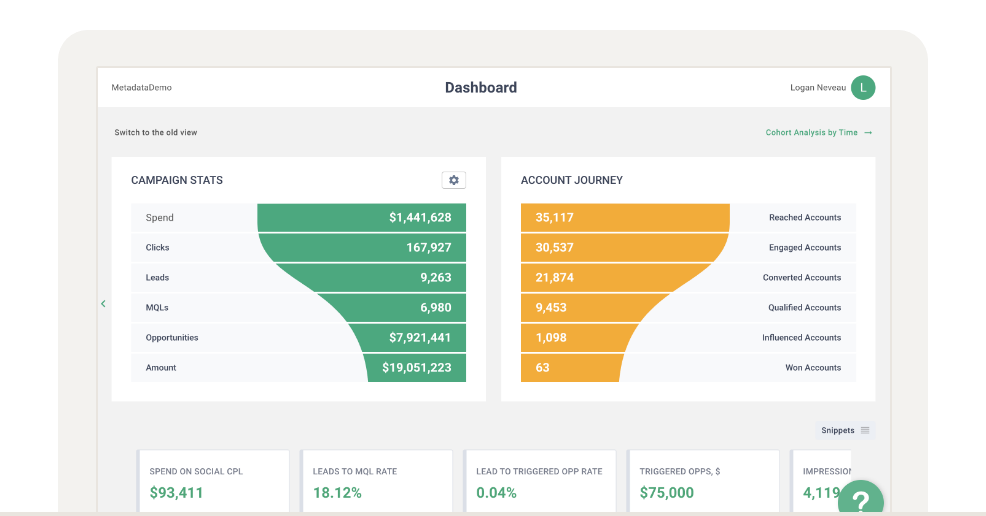
Task: Click ACCOUNT JOURNEY panel heading
Action: (572, 180)
